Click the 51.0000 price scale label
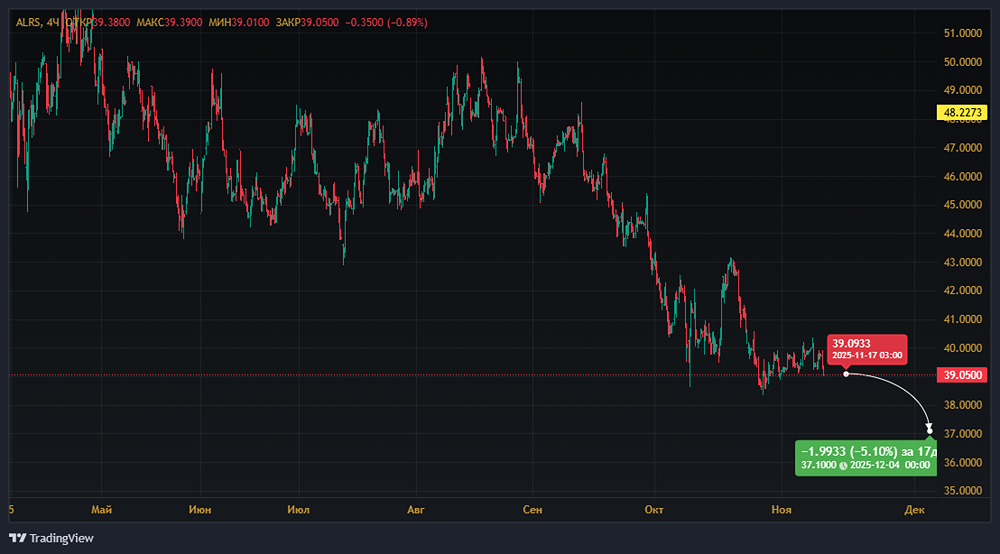 tap(962, 33)
